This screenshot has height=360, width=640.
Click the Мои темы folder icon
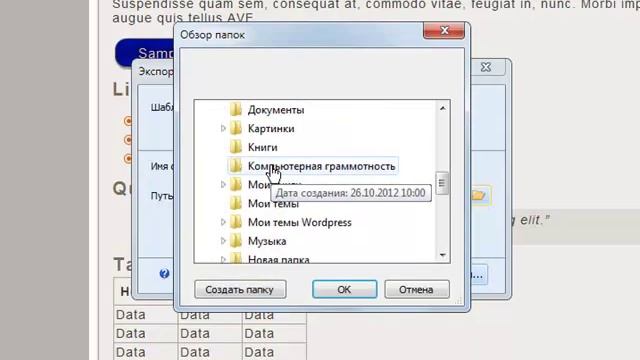coord(236,203)
